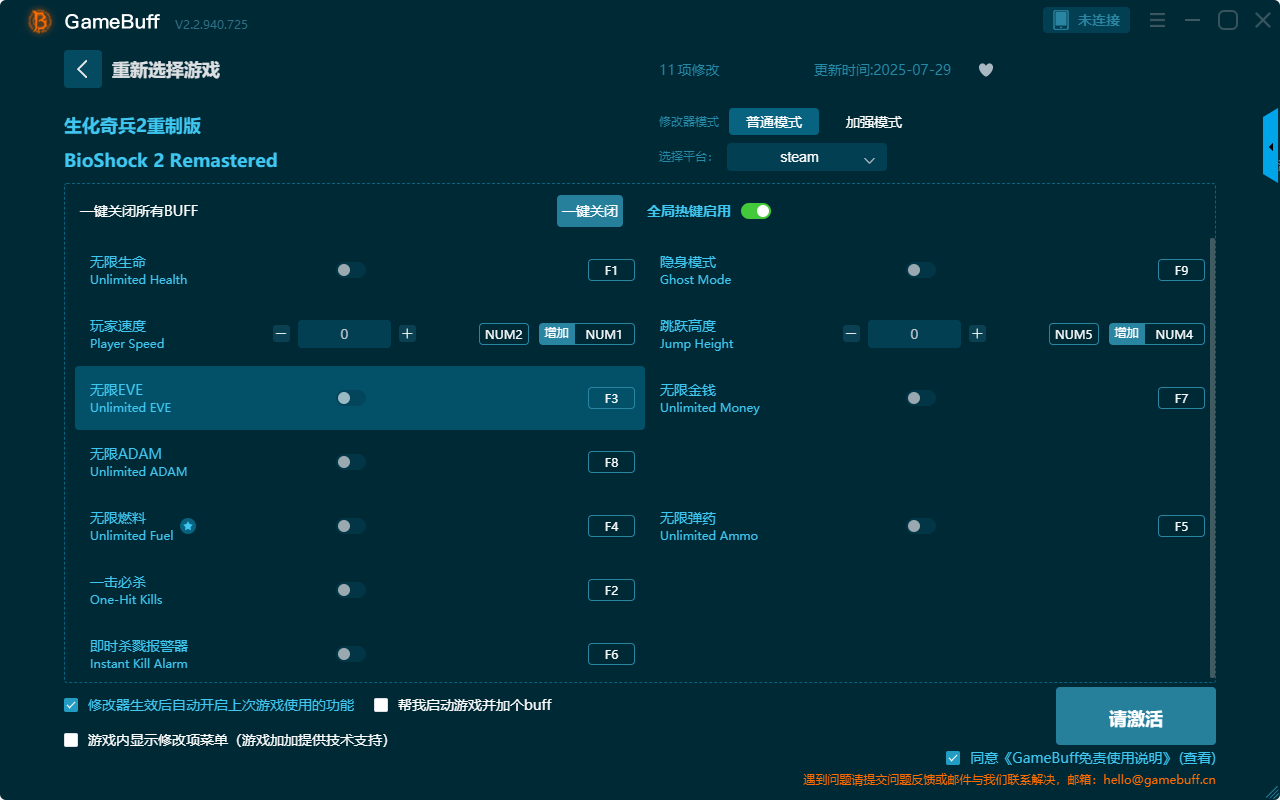Enable Unlimited Fuel switch
Viewport: 1280px width, 800px height.
coord(351,526)
